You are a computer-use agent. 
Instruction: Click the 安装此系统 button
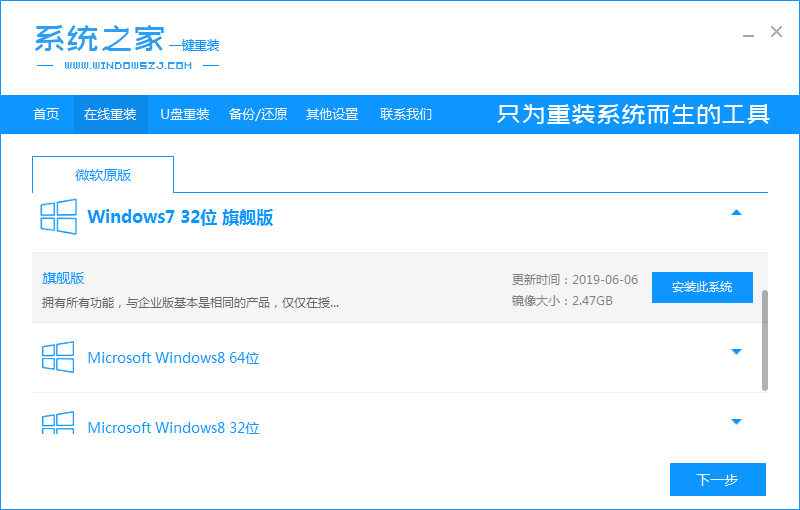tap(702, 287)
